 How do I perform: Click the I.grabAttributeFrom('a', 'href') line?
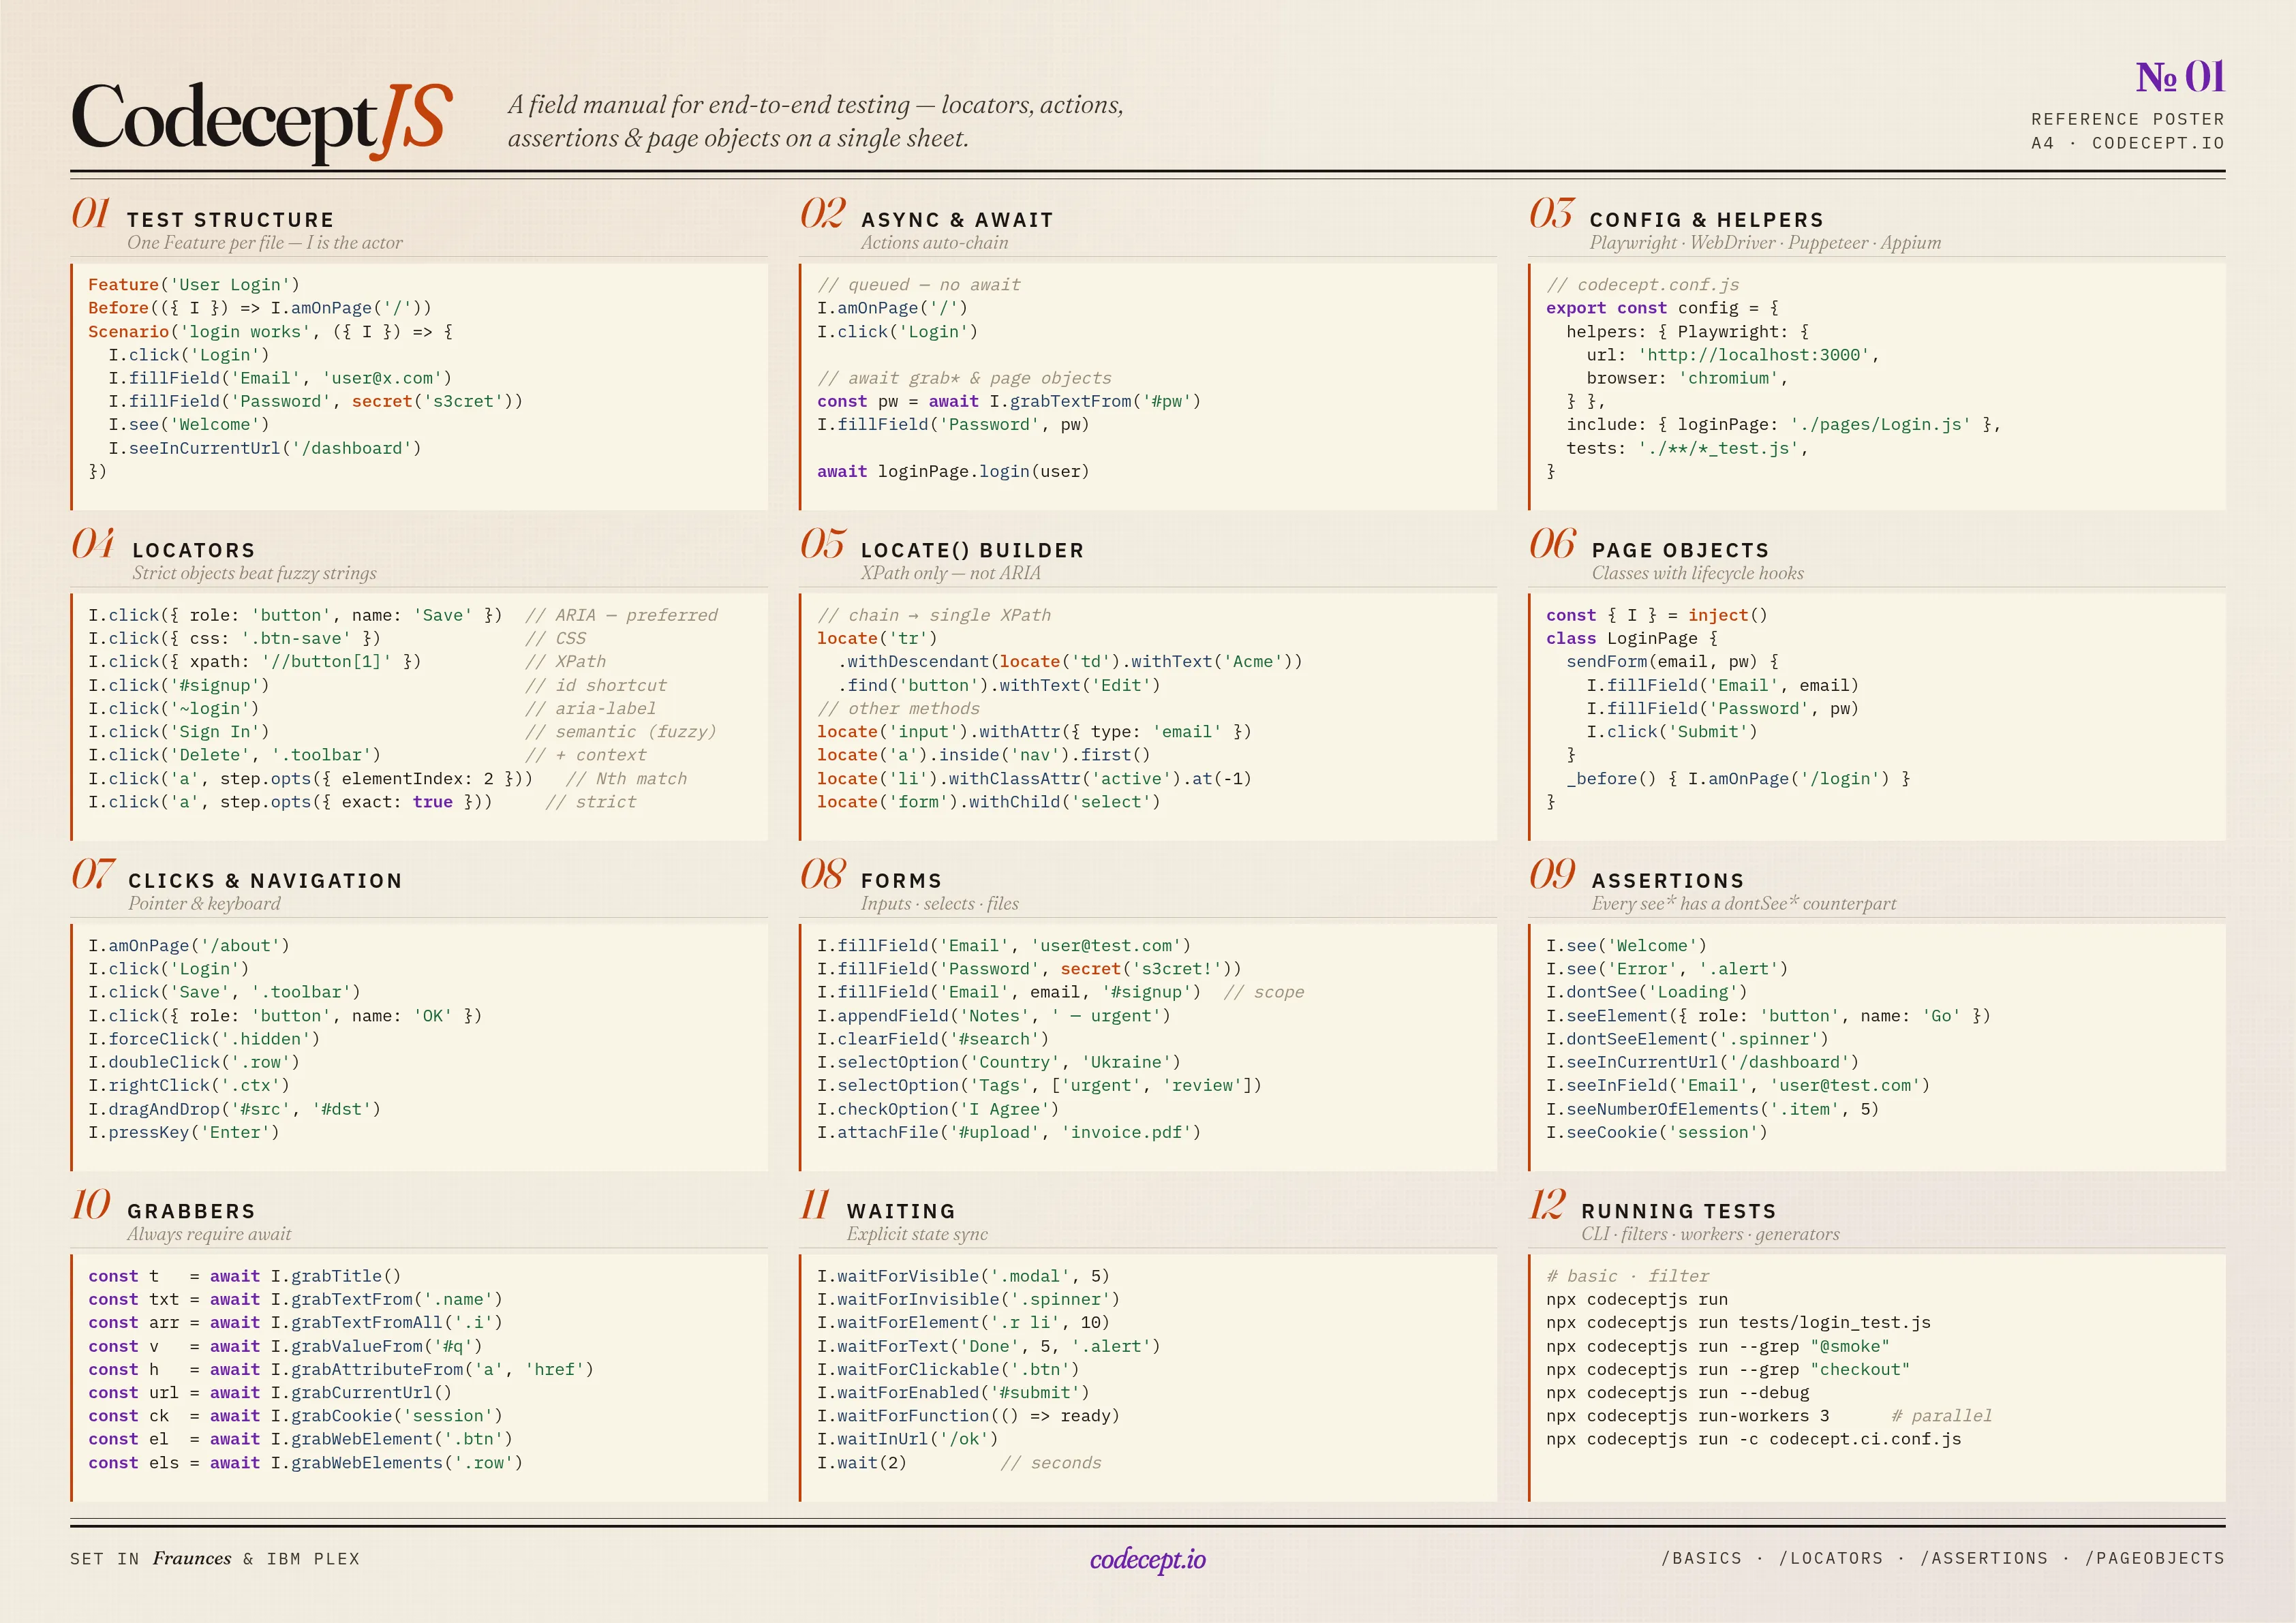coord(341,1369)
